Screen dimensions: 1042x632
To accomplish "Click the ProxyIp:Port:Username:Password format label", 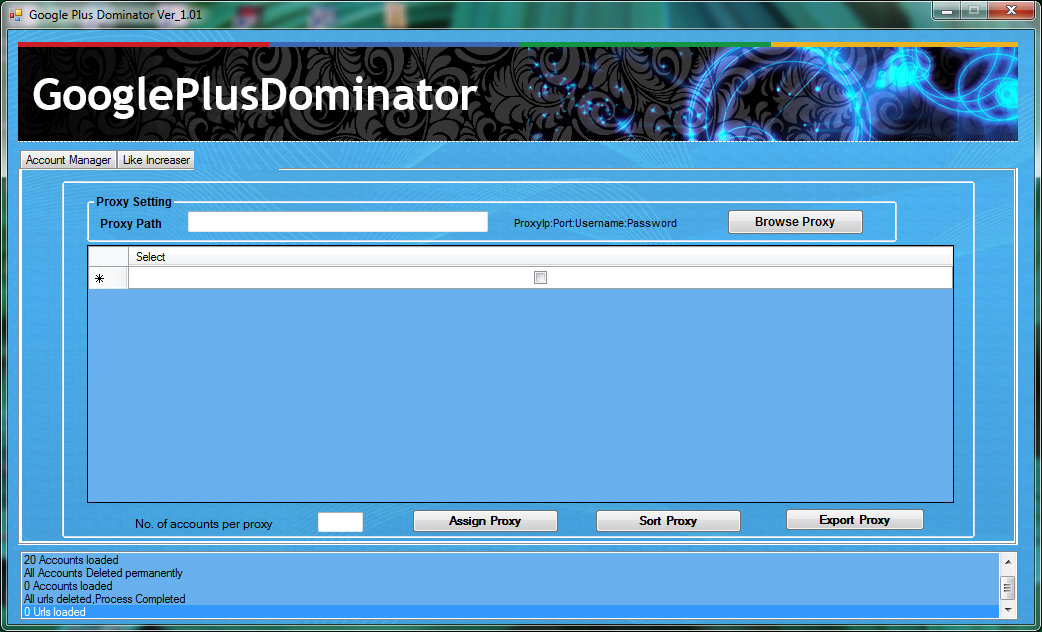I will point(595,223).
